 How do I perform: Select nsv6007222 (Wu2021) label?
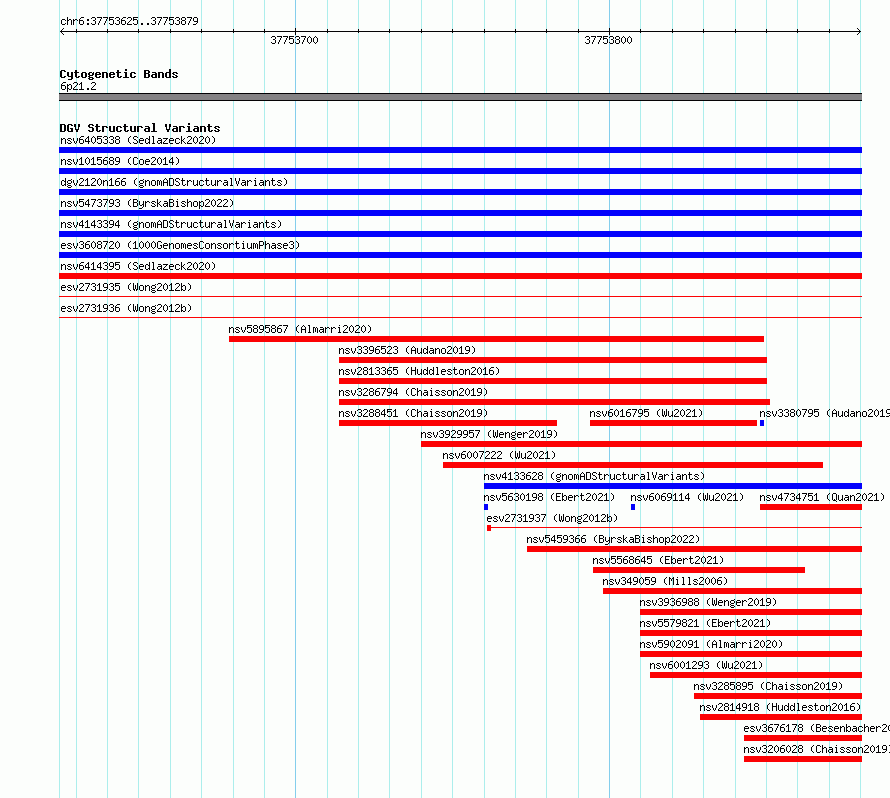pos(499,455)
